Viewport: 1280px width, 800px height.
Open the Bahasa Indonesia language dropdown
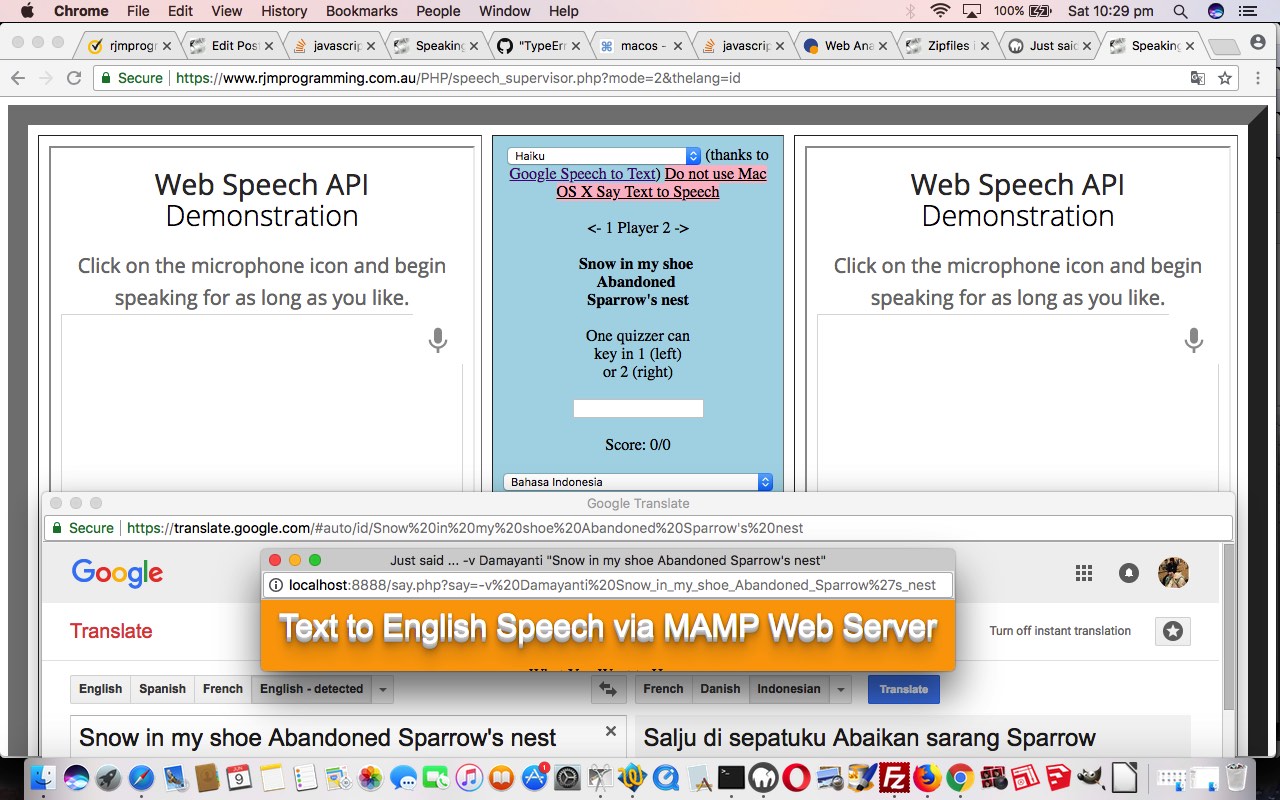[638, 482]
